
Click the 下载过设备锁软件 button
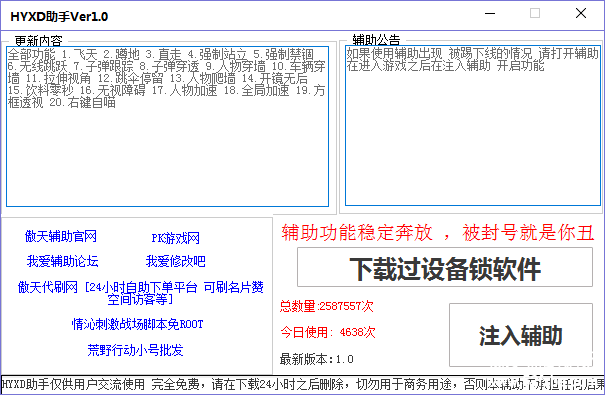point(444,267)
